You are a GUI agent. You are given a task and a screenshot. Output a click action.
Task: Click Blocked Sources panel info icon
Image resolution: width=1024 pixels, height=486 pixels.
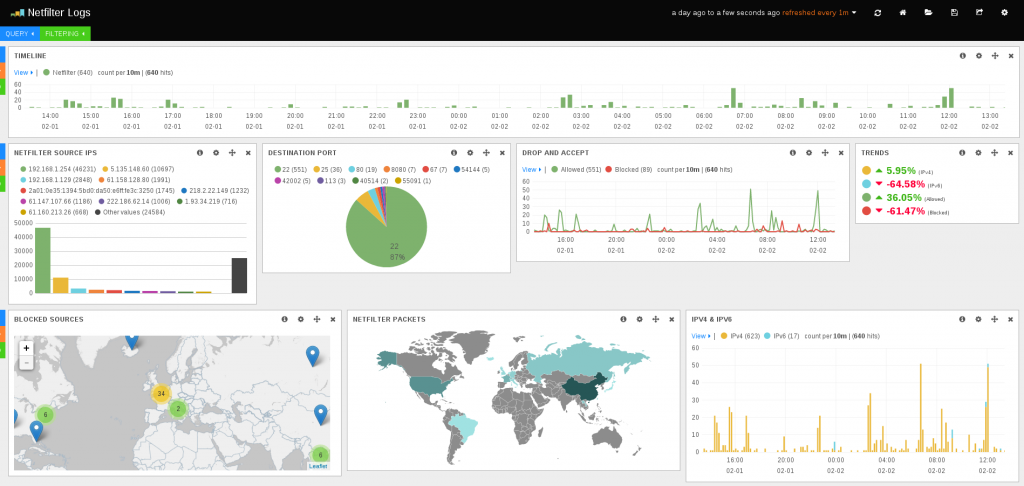pos(285,319)
